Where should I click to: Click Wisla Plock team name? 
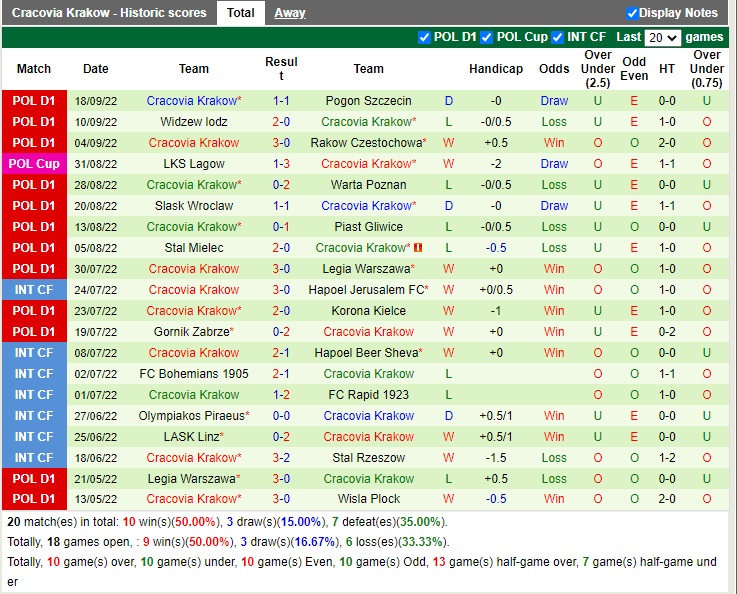click(368, 499)
